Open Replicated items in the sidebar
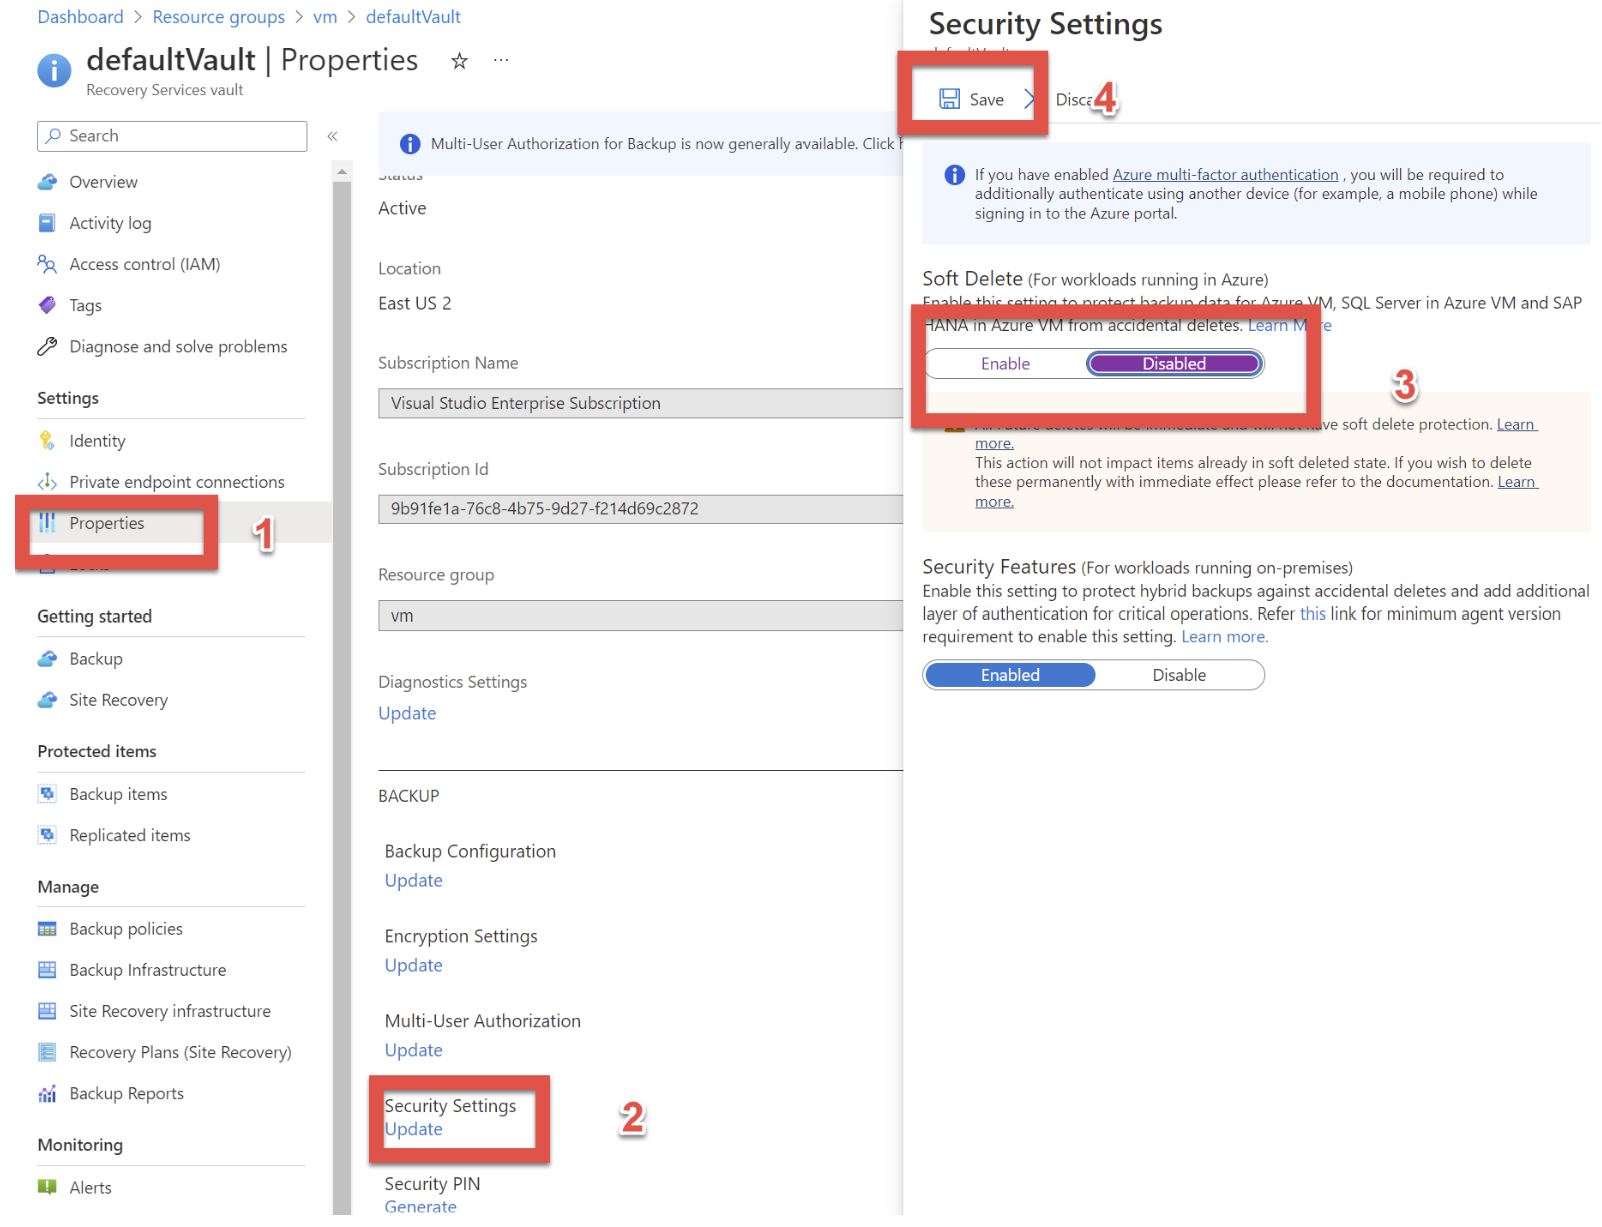Viewport: 1602px width, 1227px height. click(129, 835)
